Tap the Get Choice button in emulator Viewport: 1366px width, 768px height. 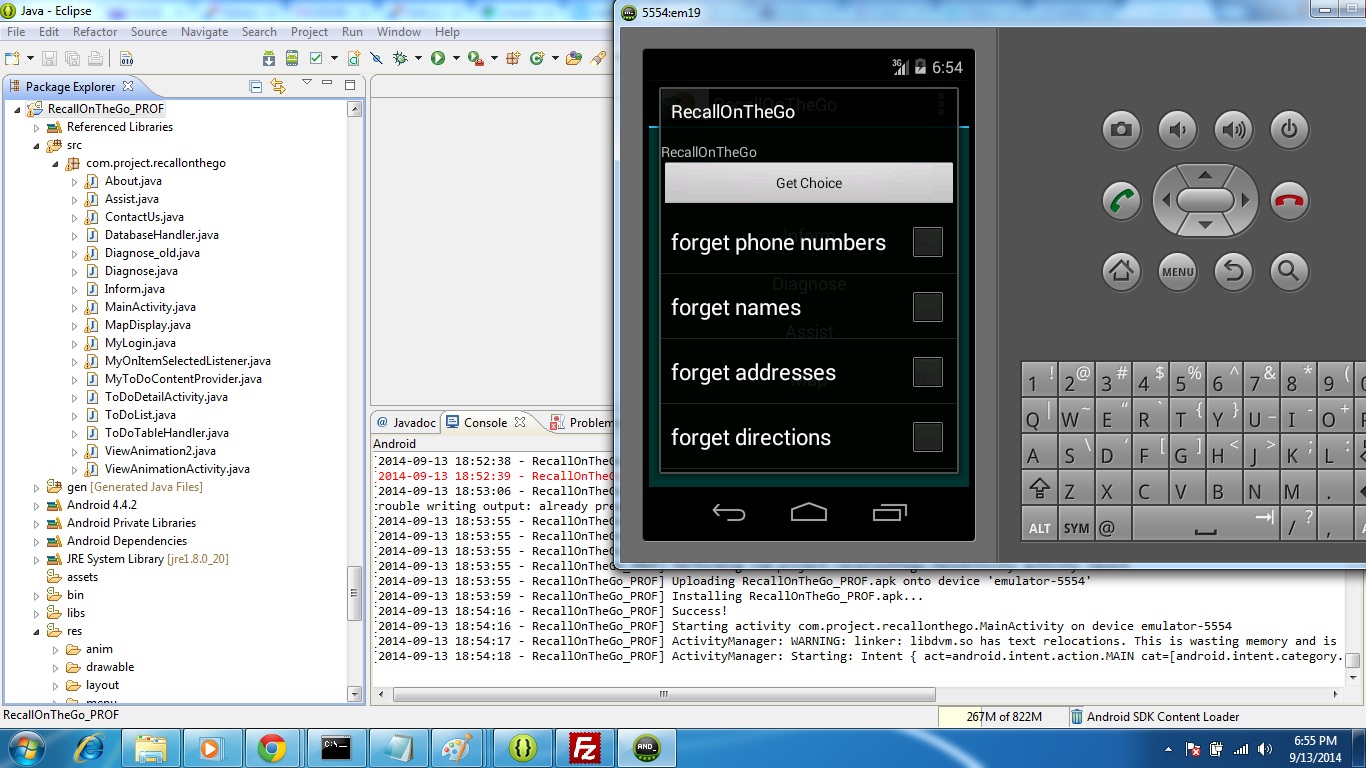point(809,183)
